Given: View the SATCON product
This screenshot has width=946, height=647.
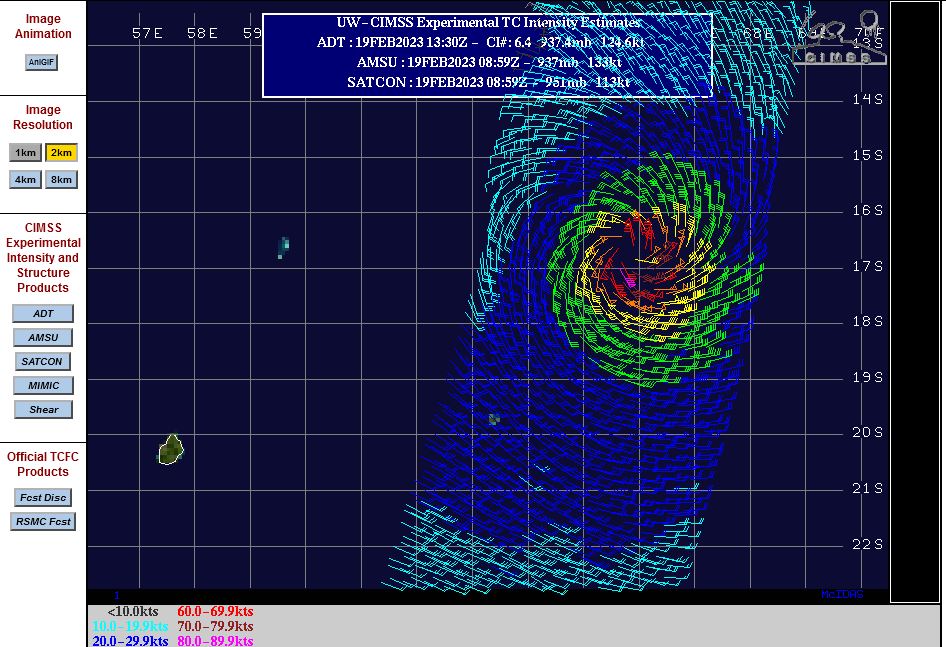Looking at the screenshot, I should (x=43, y=362).
